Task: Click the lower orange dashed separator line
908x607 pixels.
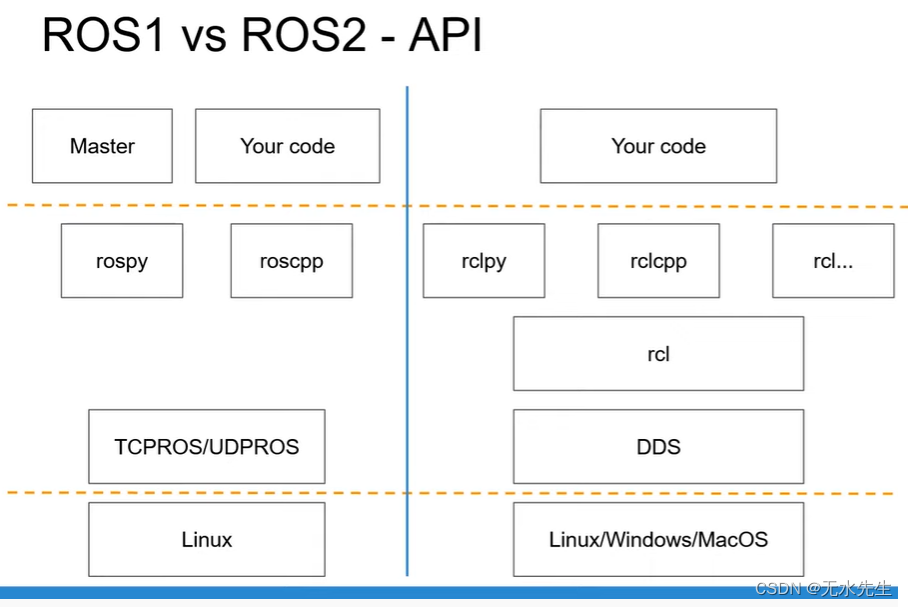Action: coord(200,492)
